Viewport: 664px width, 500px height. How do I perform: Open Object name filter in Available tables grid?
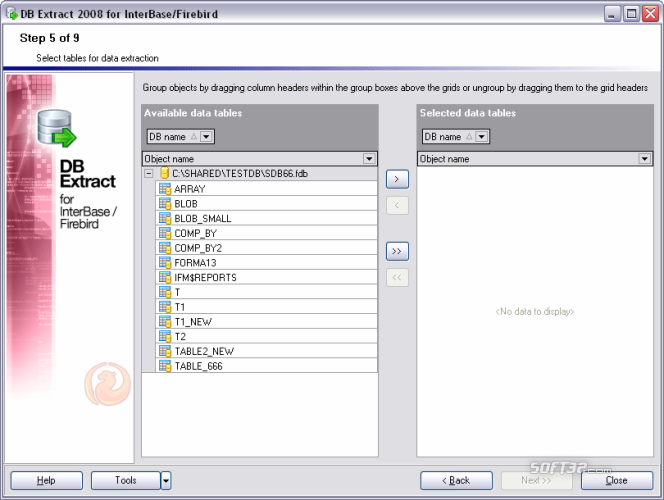click(369, 159)
